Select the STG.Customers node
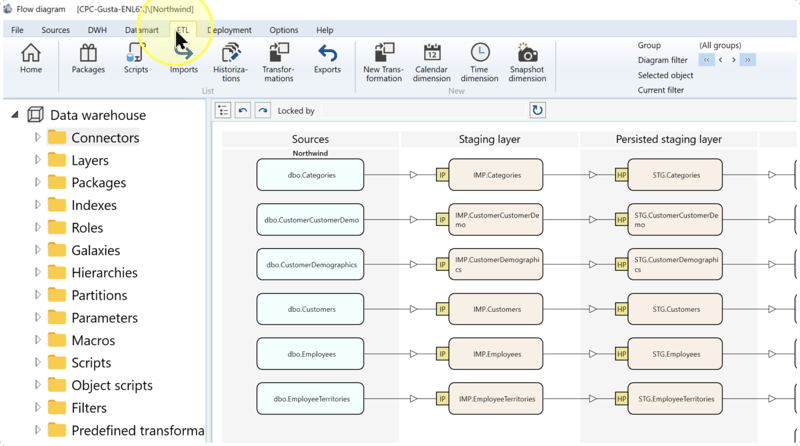 [x=675, y=309]
